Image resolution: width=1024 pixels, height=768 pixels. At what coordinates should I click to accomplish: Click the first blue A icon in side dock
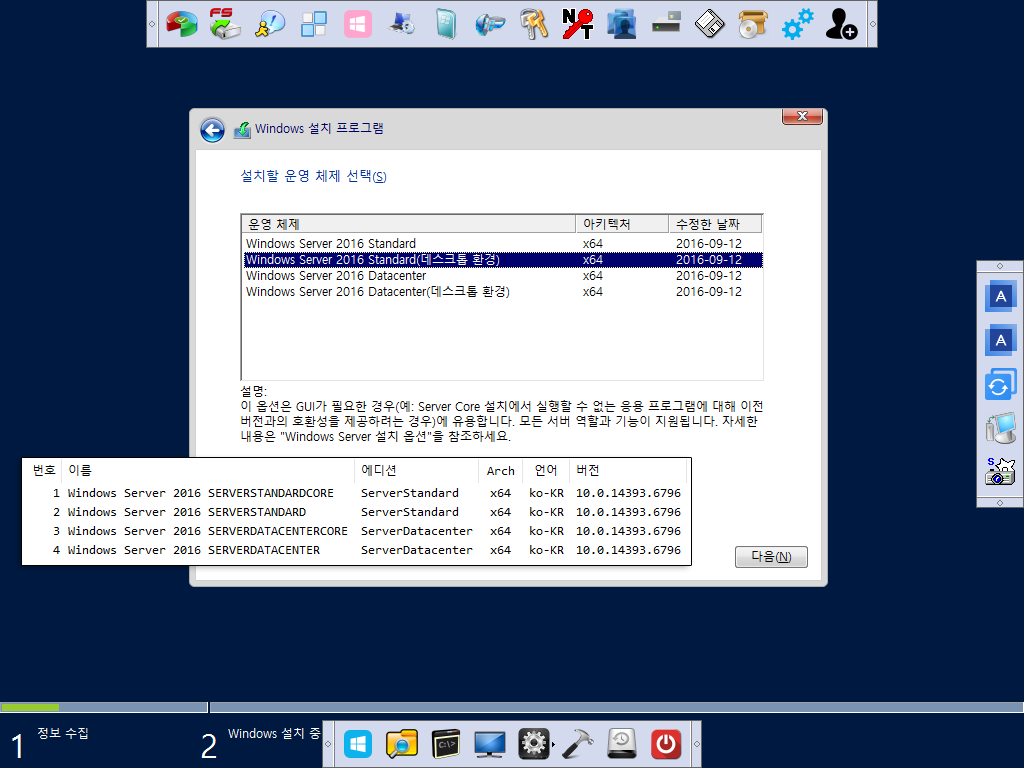click(x=1000, y=296)
